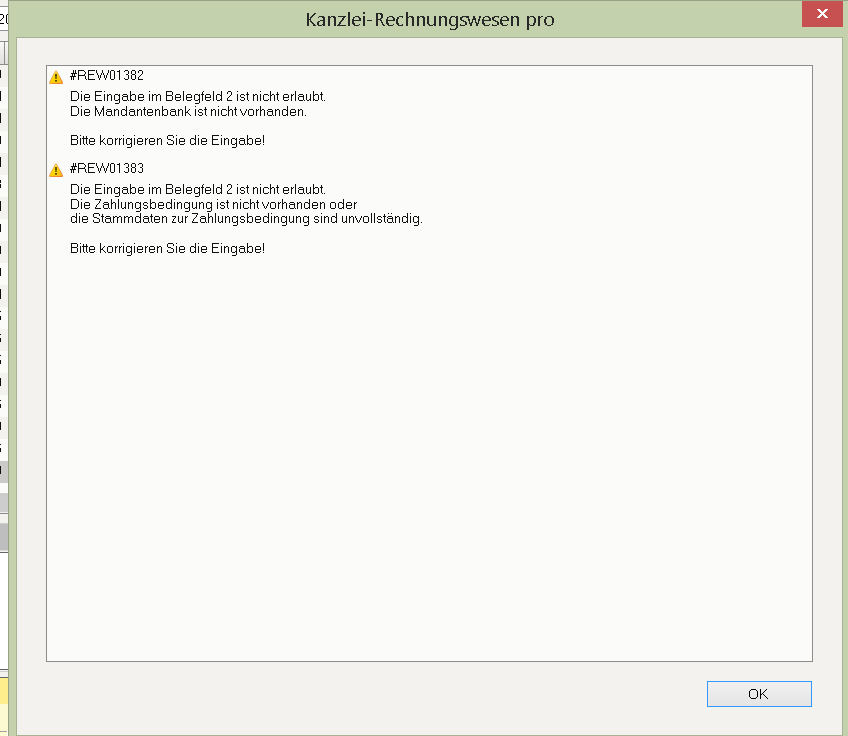Close the dialog with the red X
Viewport: 848px width, 736px height.
pos(821,14)
